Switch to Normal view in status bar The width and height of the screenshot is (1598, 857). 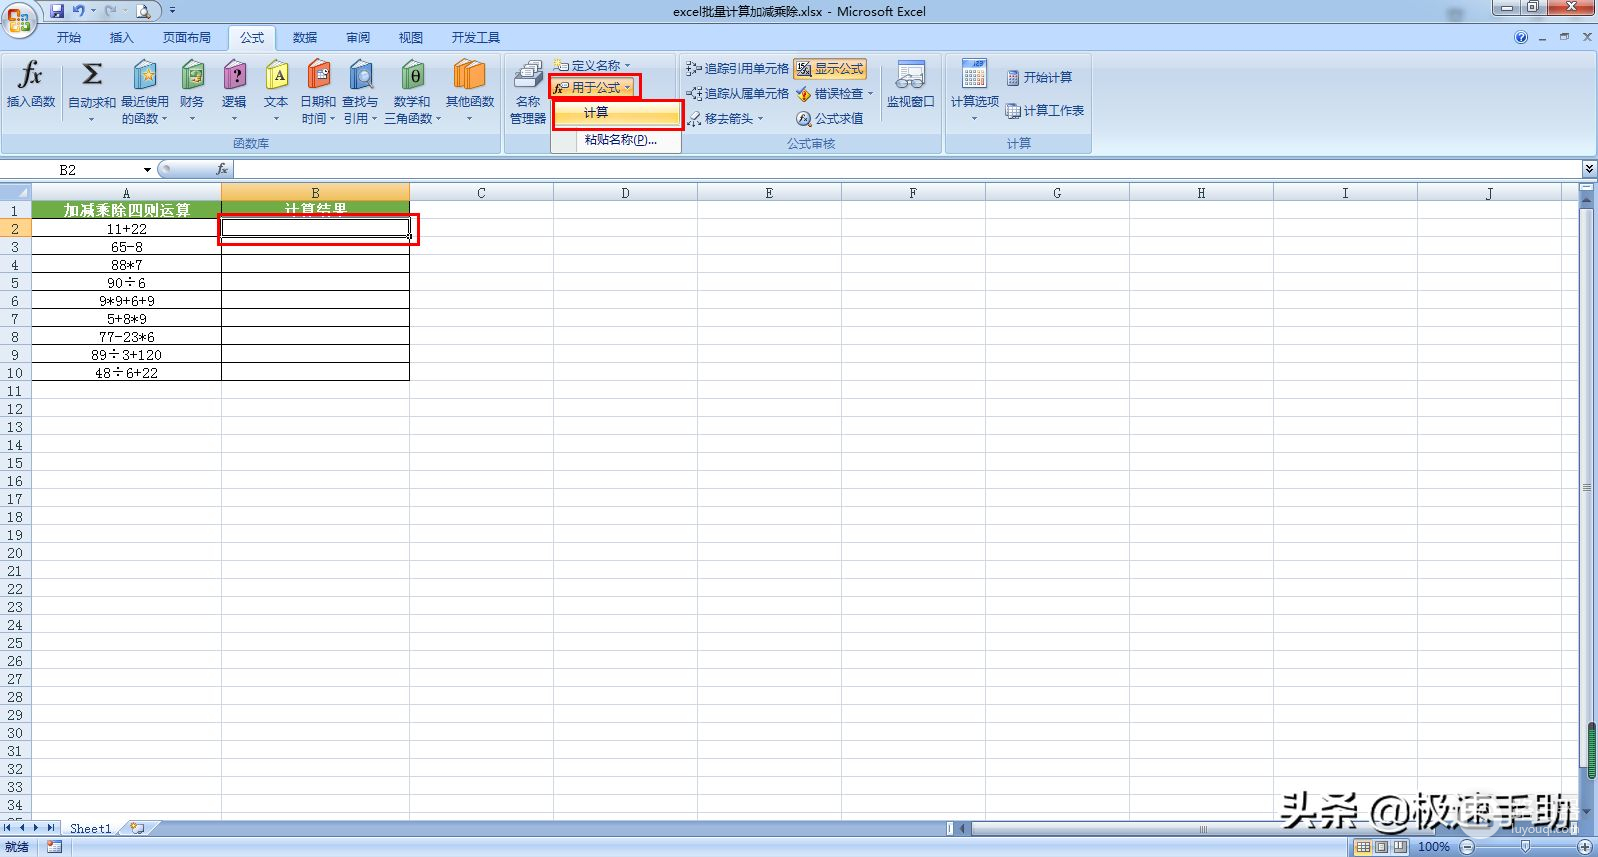pyautogui.click(x=1362, y=847)
